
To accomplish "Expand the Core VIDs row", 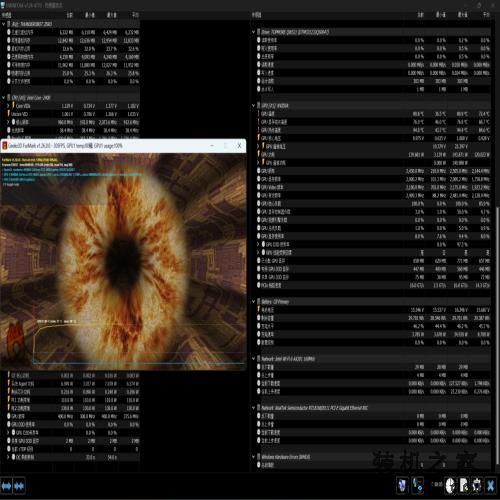I will tap(8, 106).
